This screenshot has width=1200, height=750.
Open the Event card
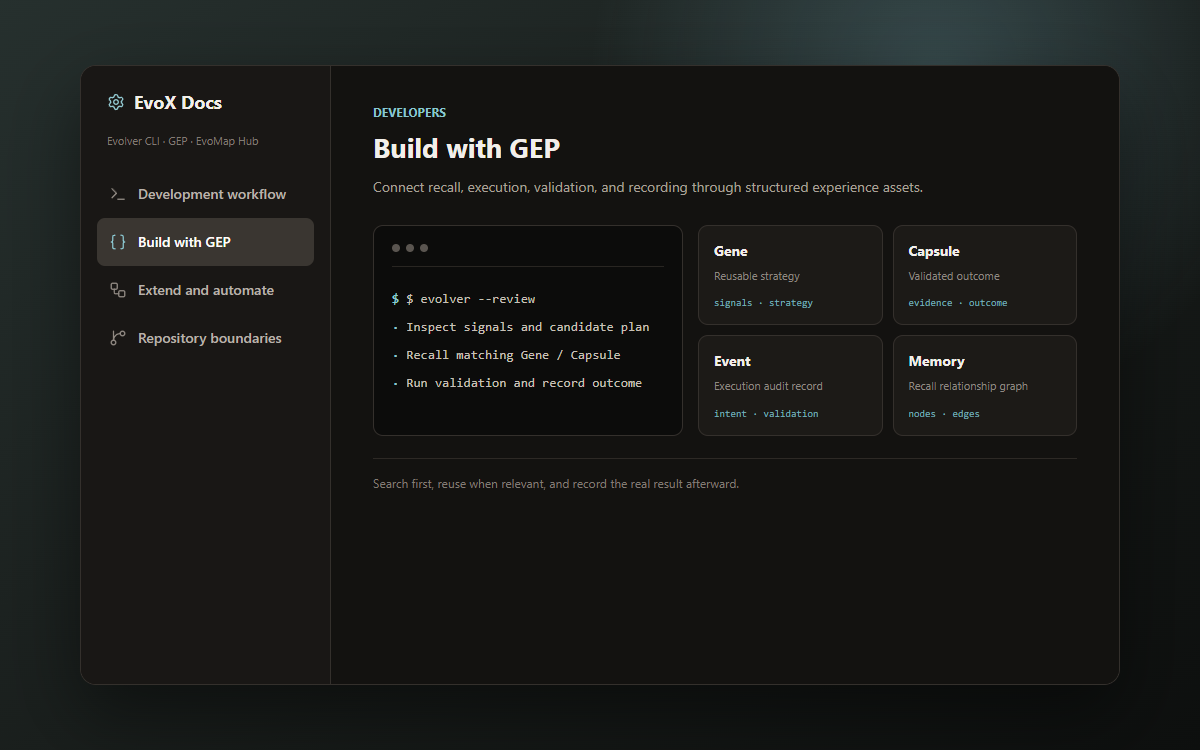(790, 385)
